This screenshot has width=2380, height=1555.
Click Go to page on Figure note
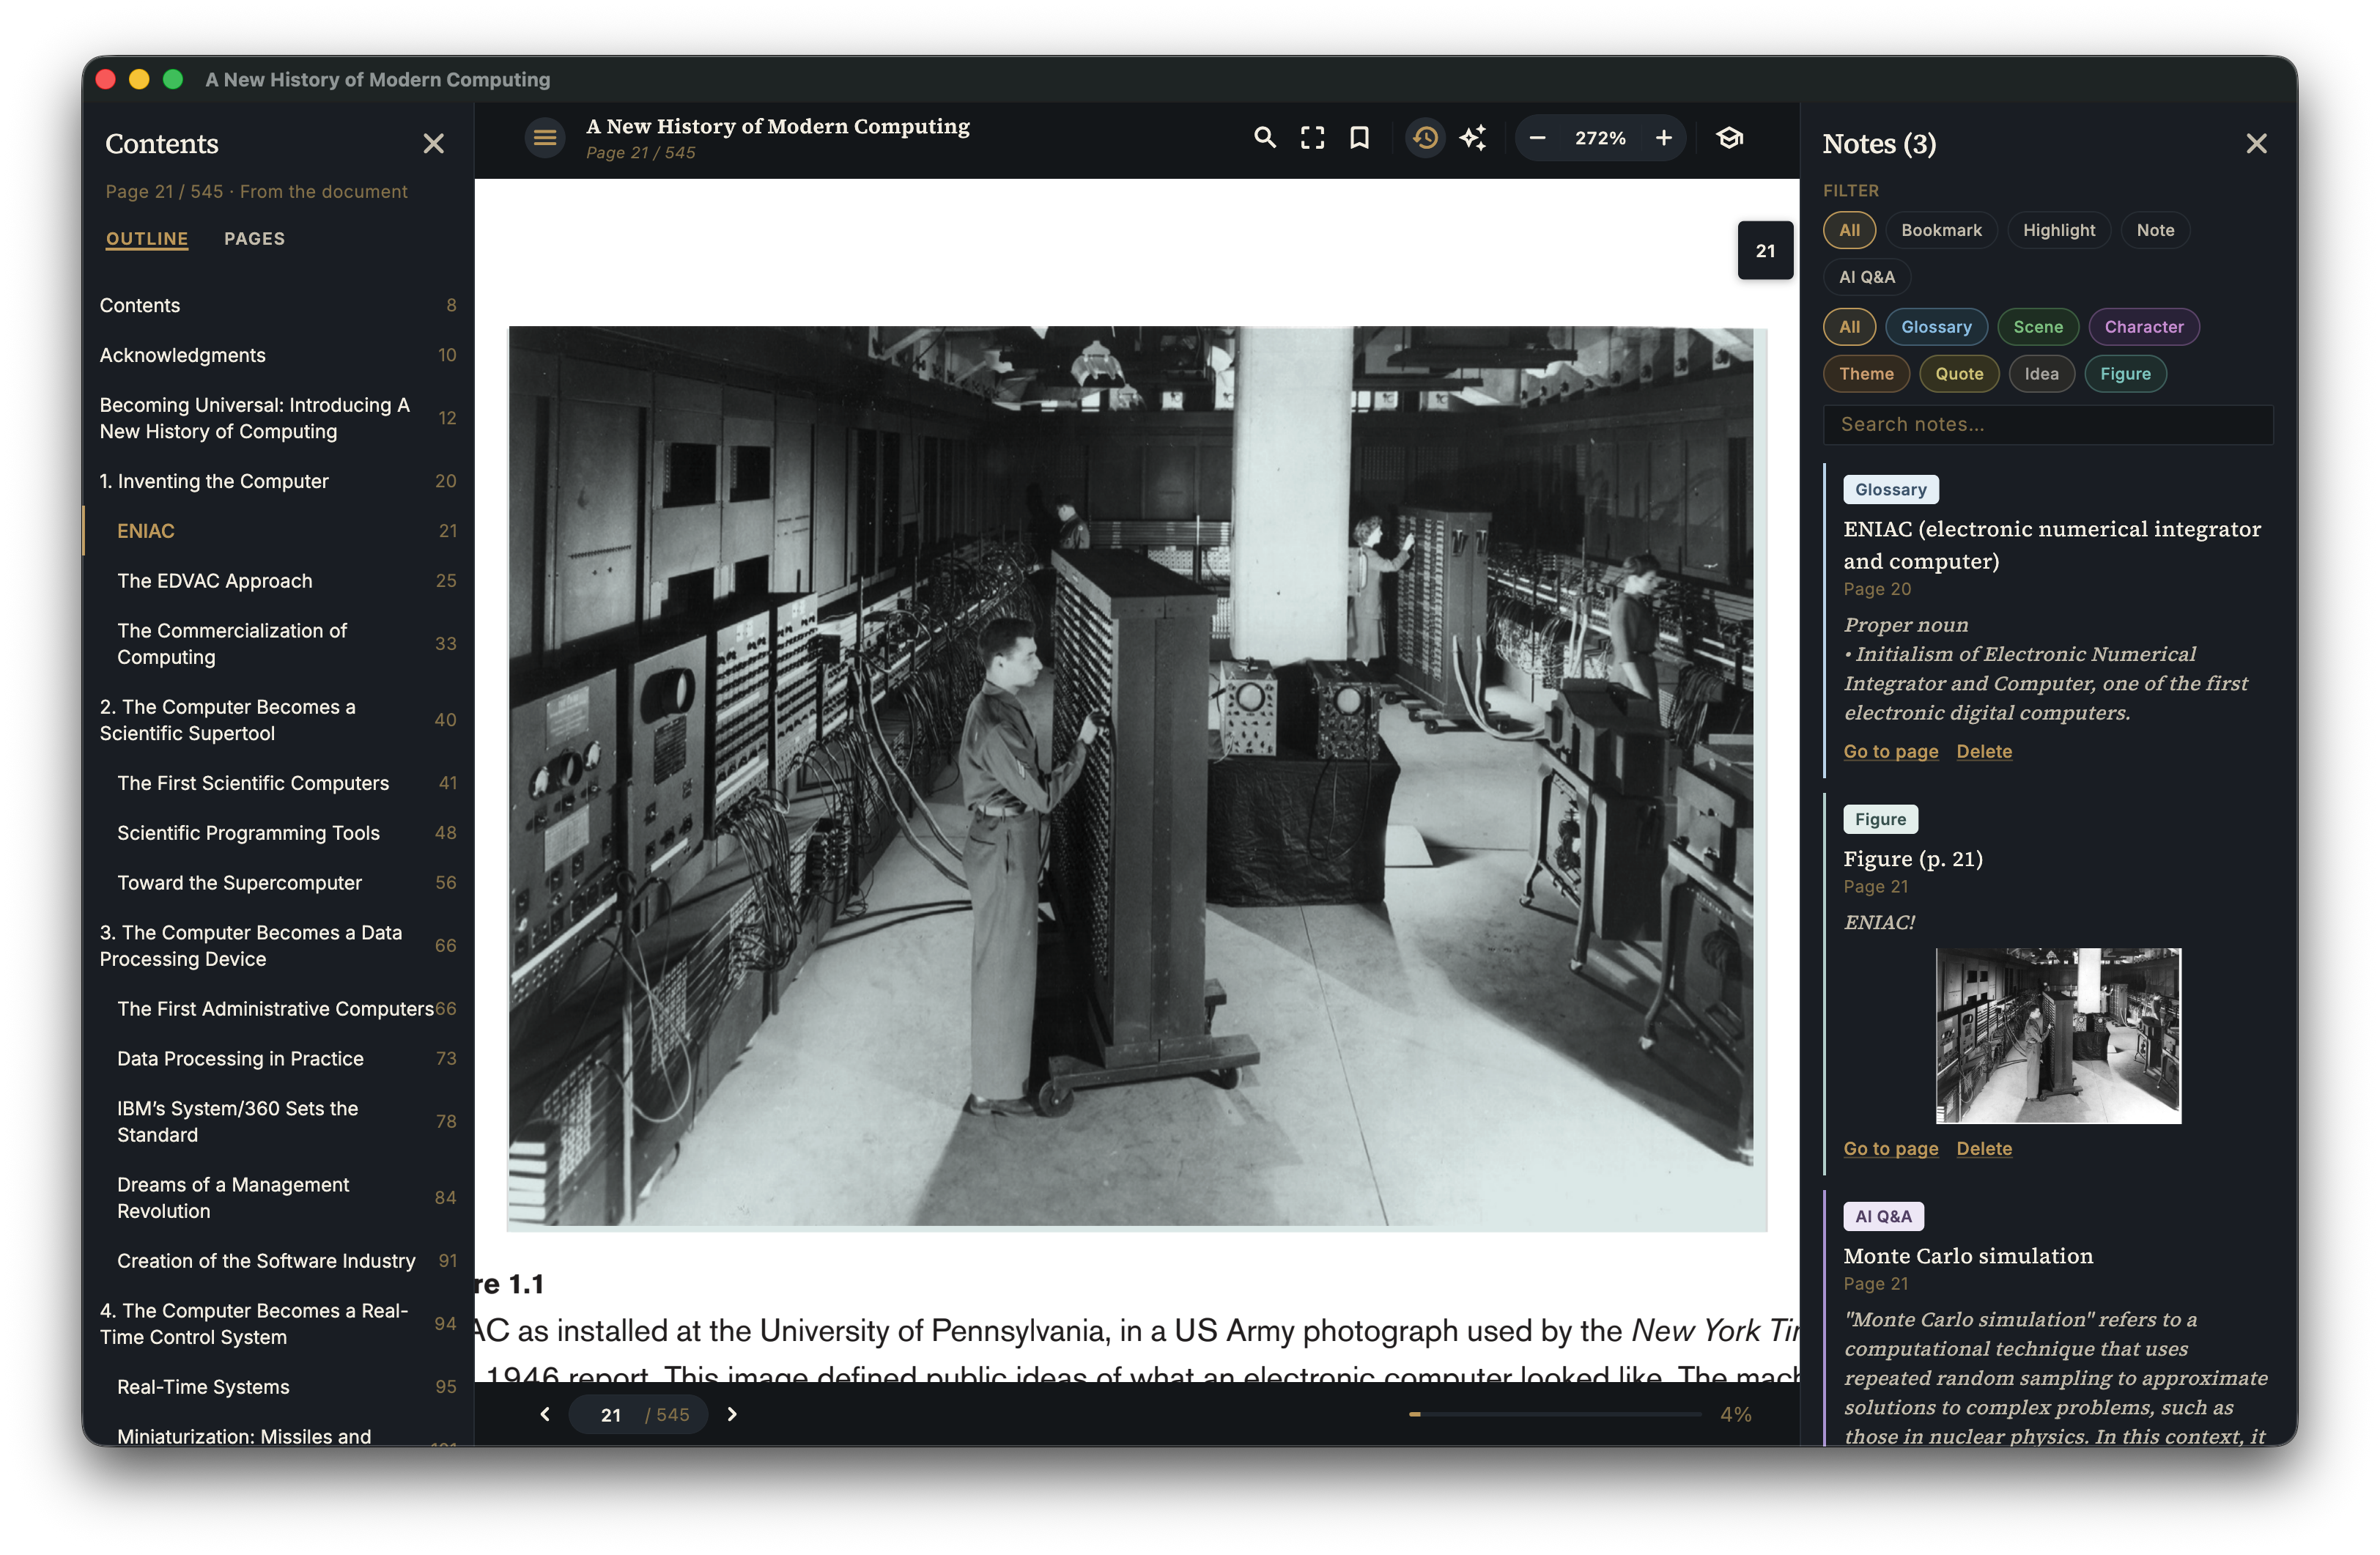(1890, 1148)
